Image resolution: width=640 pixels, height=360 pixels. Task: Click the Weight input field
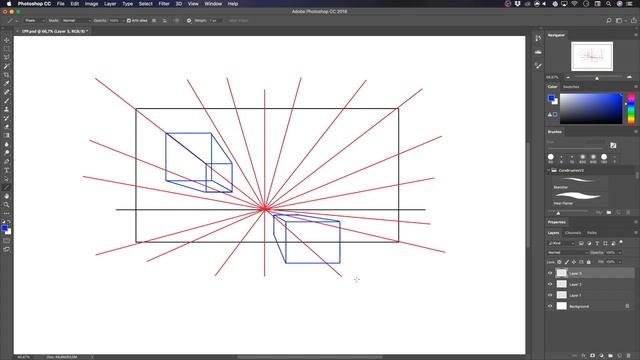[214, 20]
